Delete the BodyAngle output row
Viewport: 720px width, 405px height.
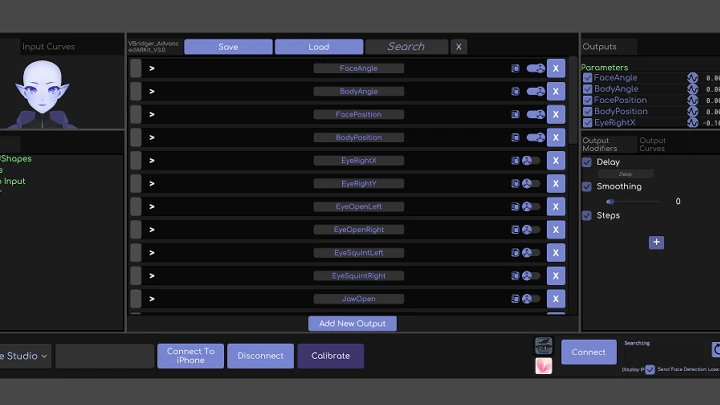pyautogui.click(x=556, y=91)
